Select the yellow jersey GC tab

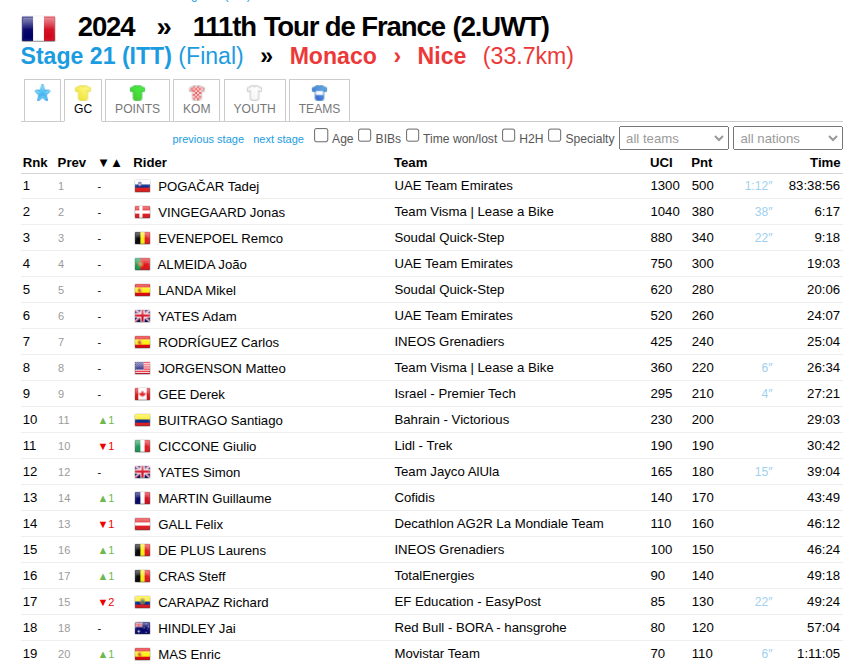coord(83,100)
